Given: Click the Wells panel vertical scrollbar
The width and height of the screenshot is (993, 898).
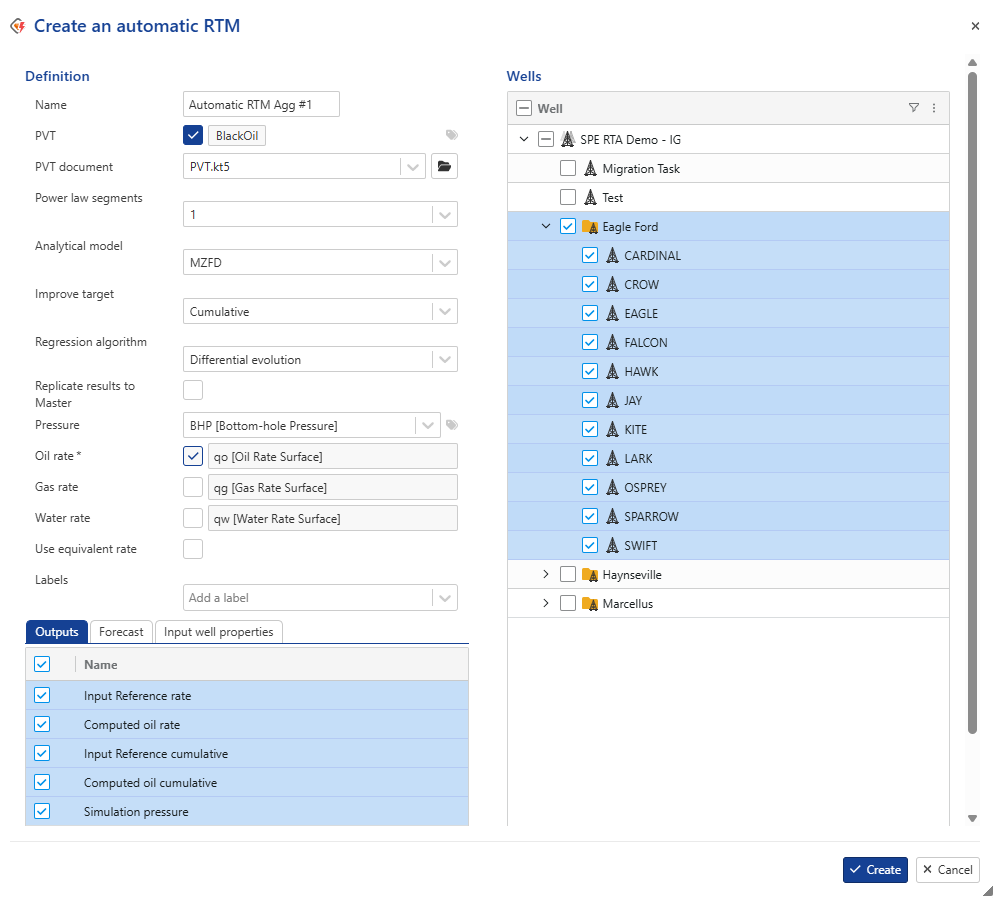Looking at the screenshot, I should (x=971, y=400).
